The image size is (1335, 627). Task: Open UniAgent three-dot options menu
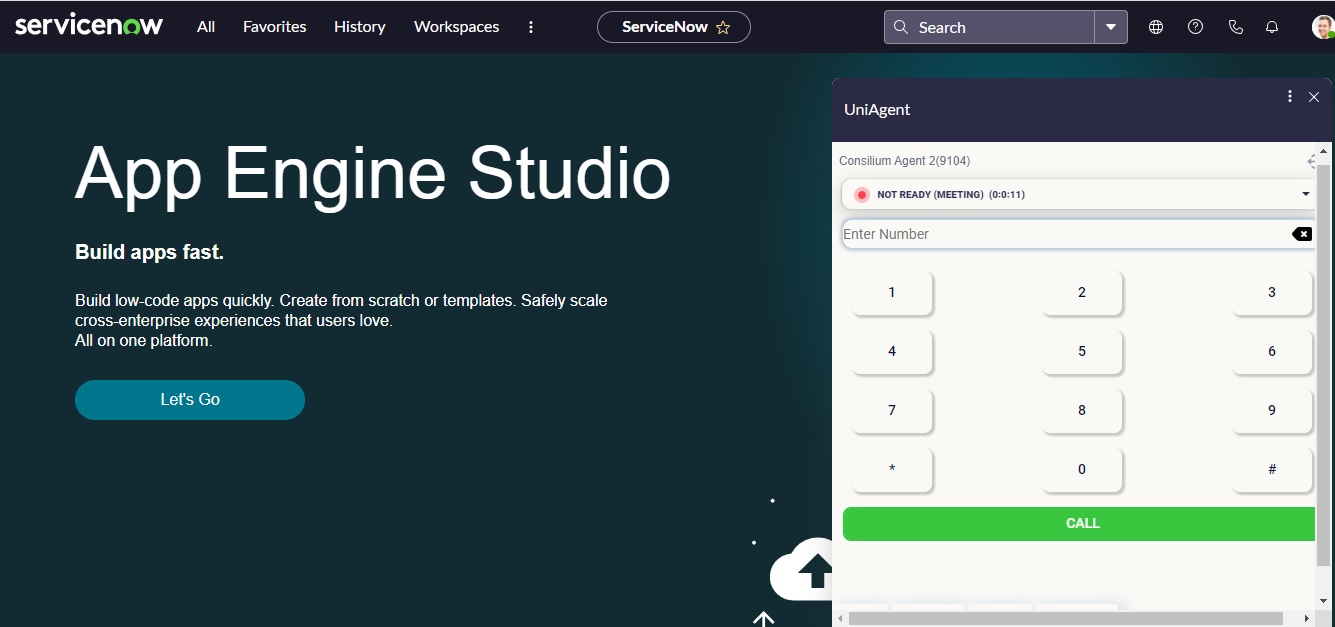tap(1290, 96)
